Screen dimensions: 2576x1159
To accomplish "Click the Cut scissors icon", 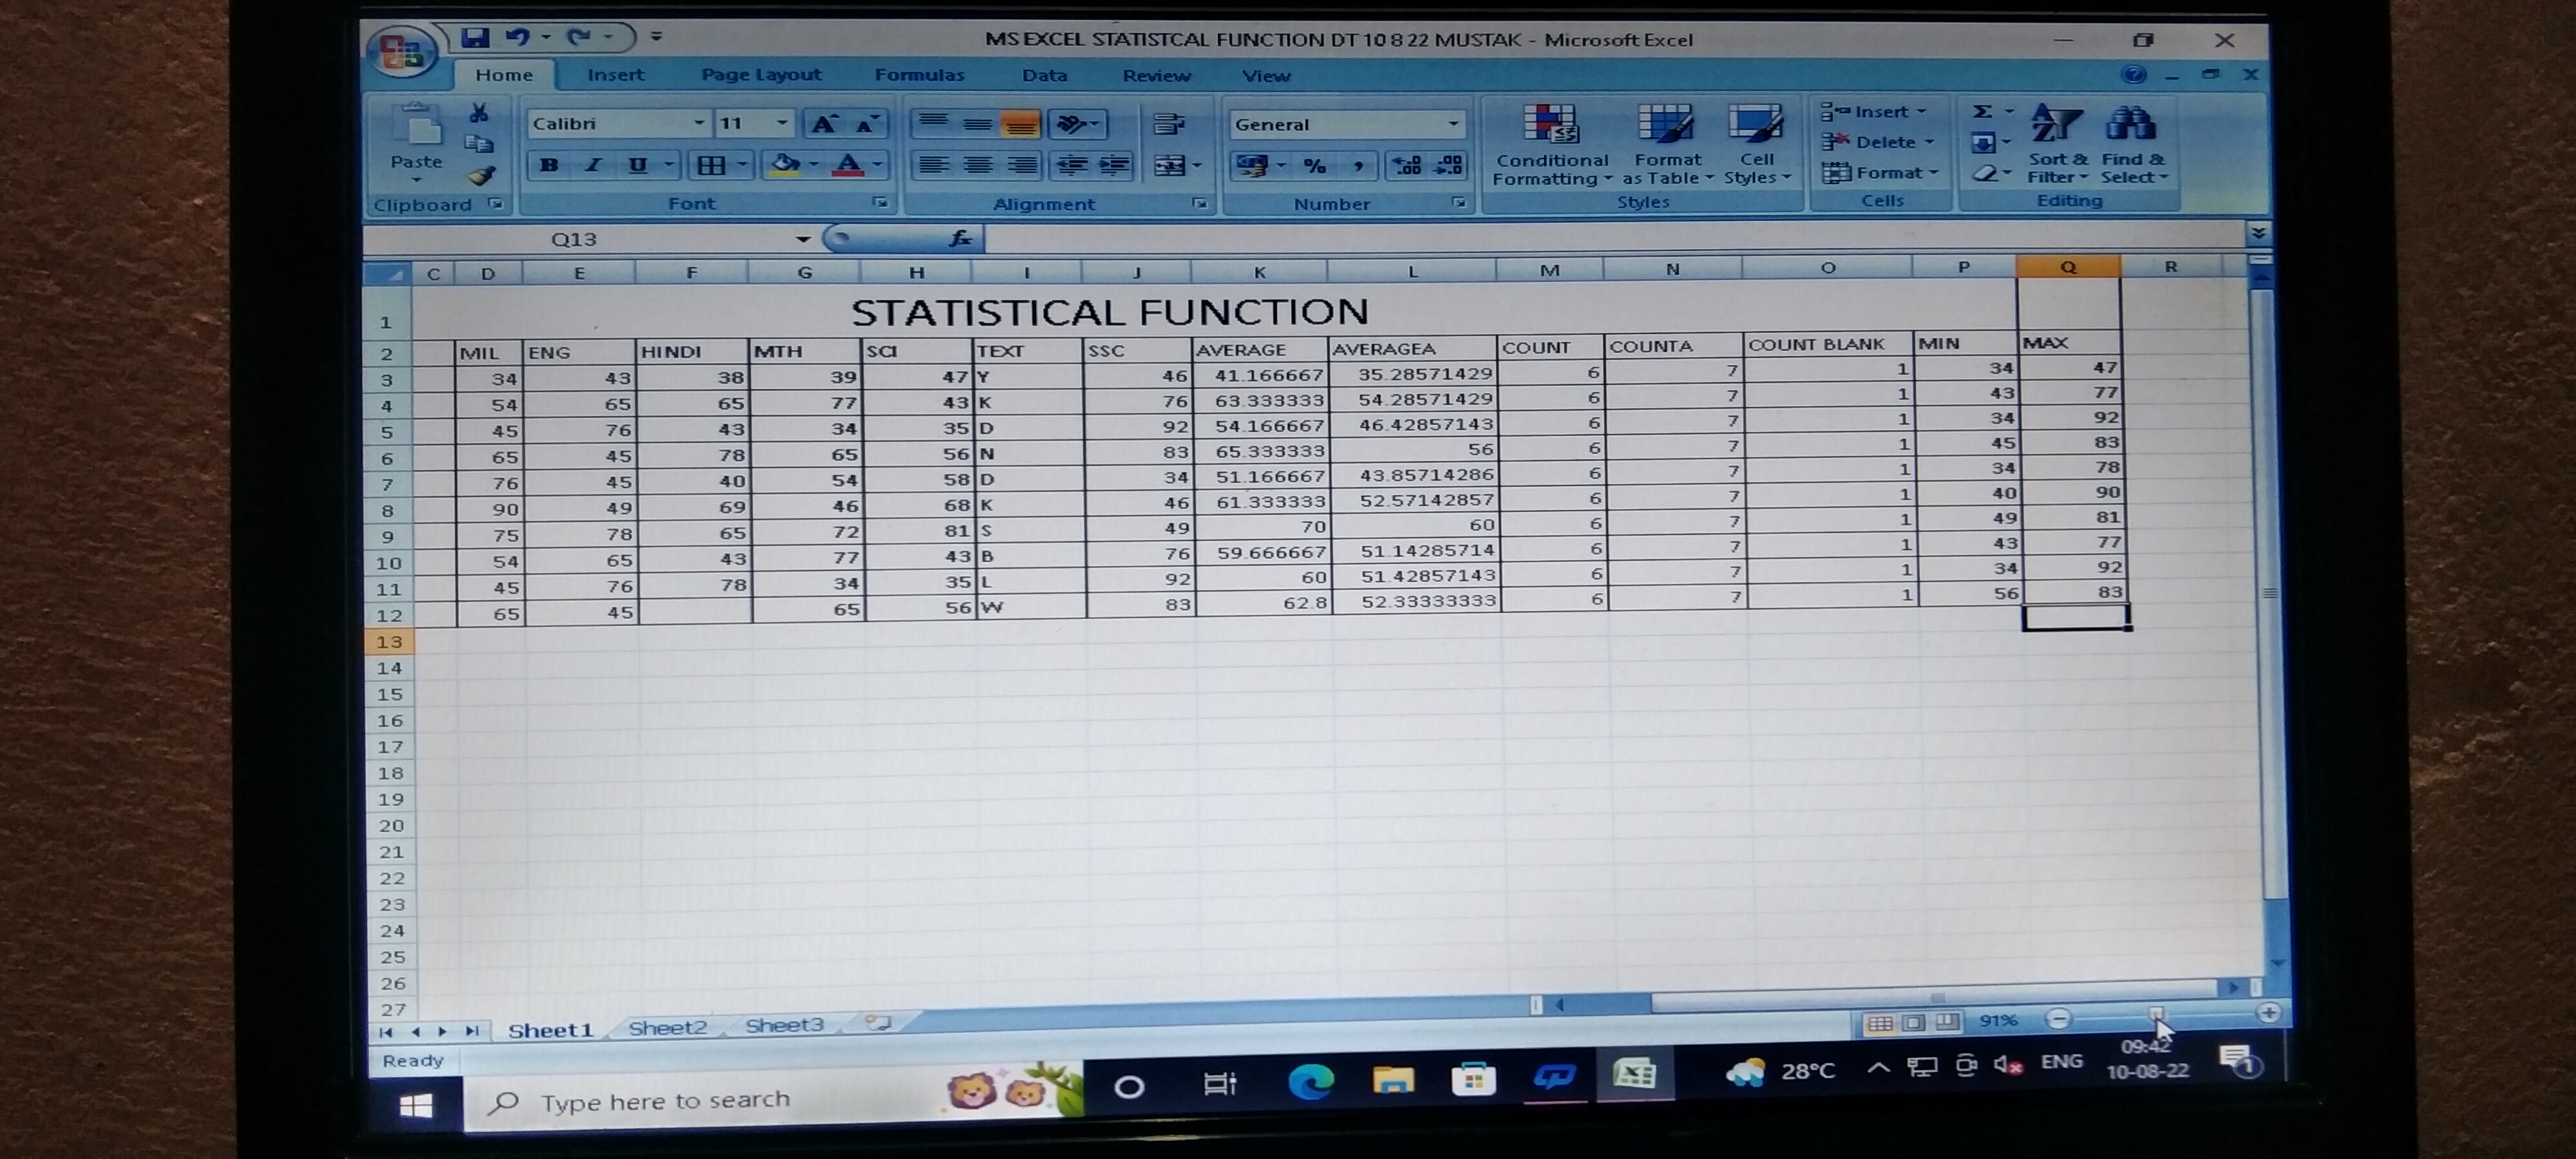I will (479, 113).
